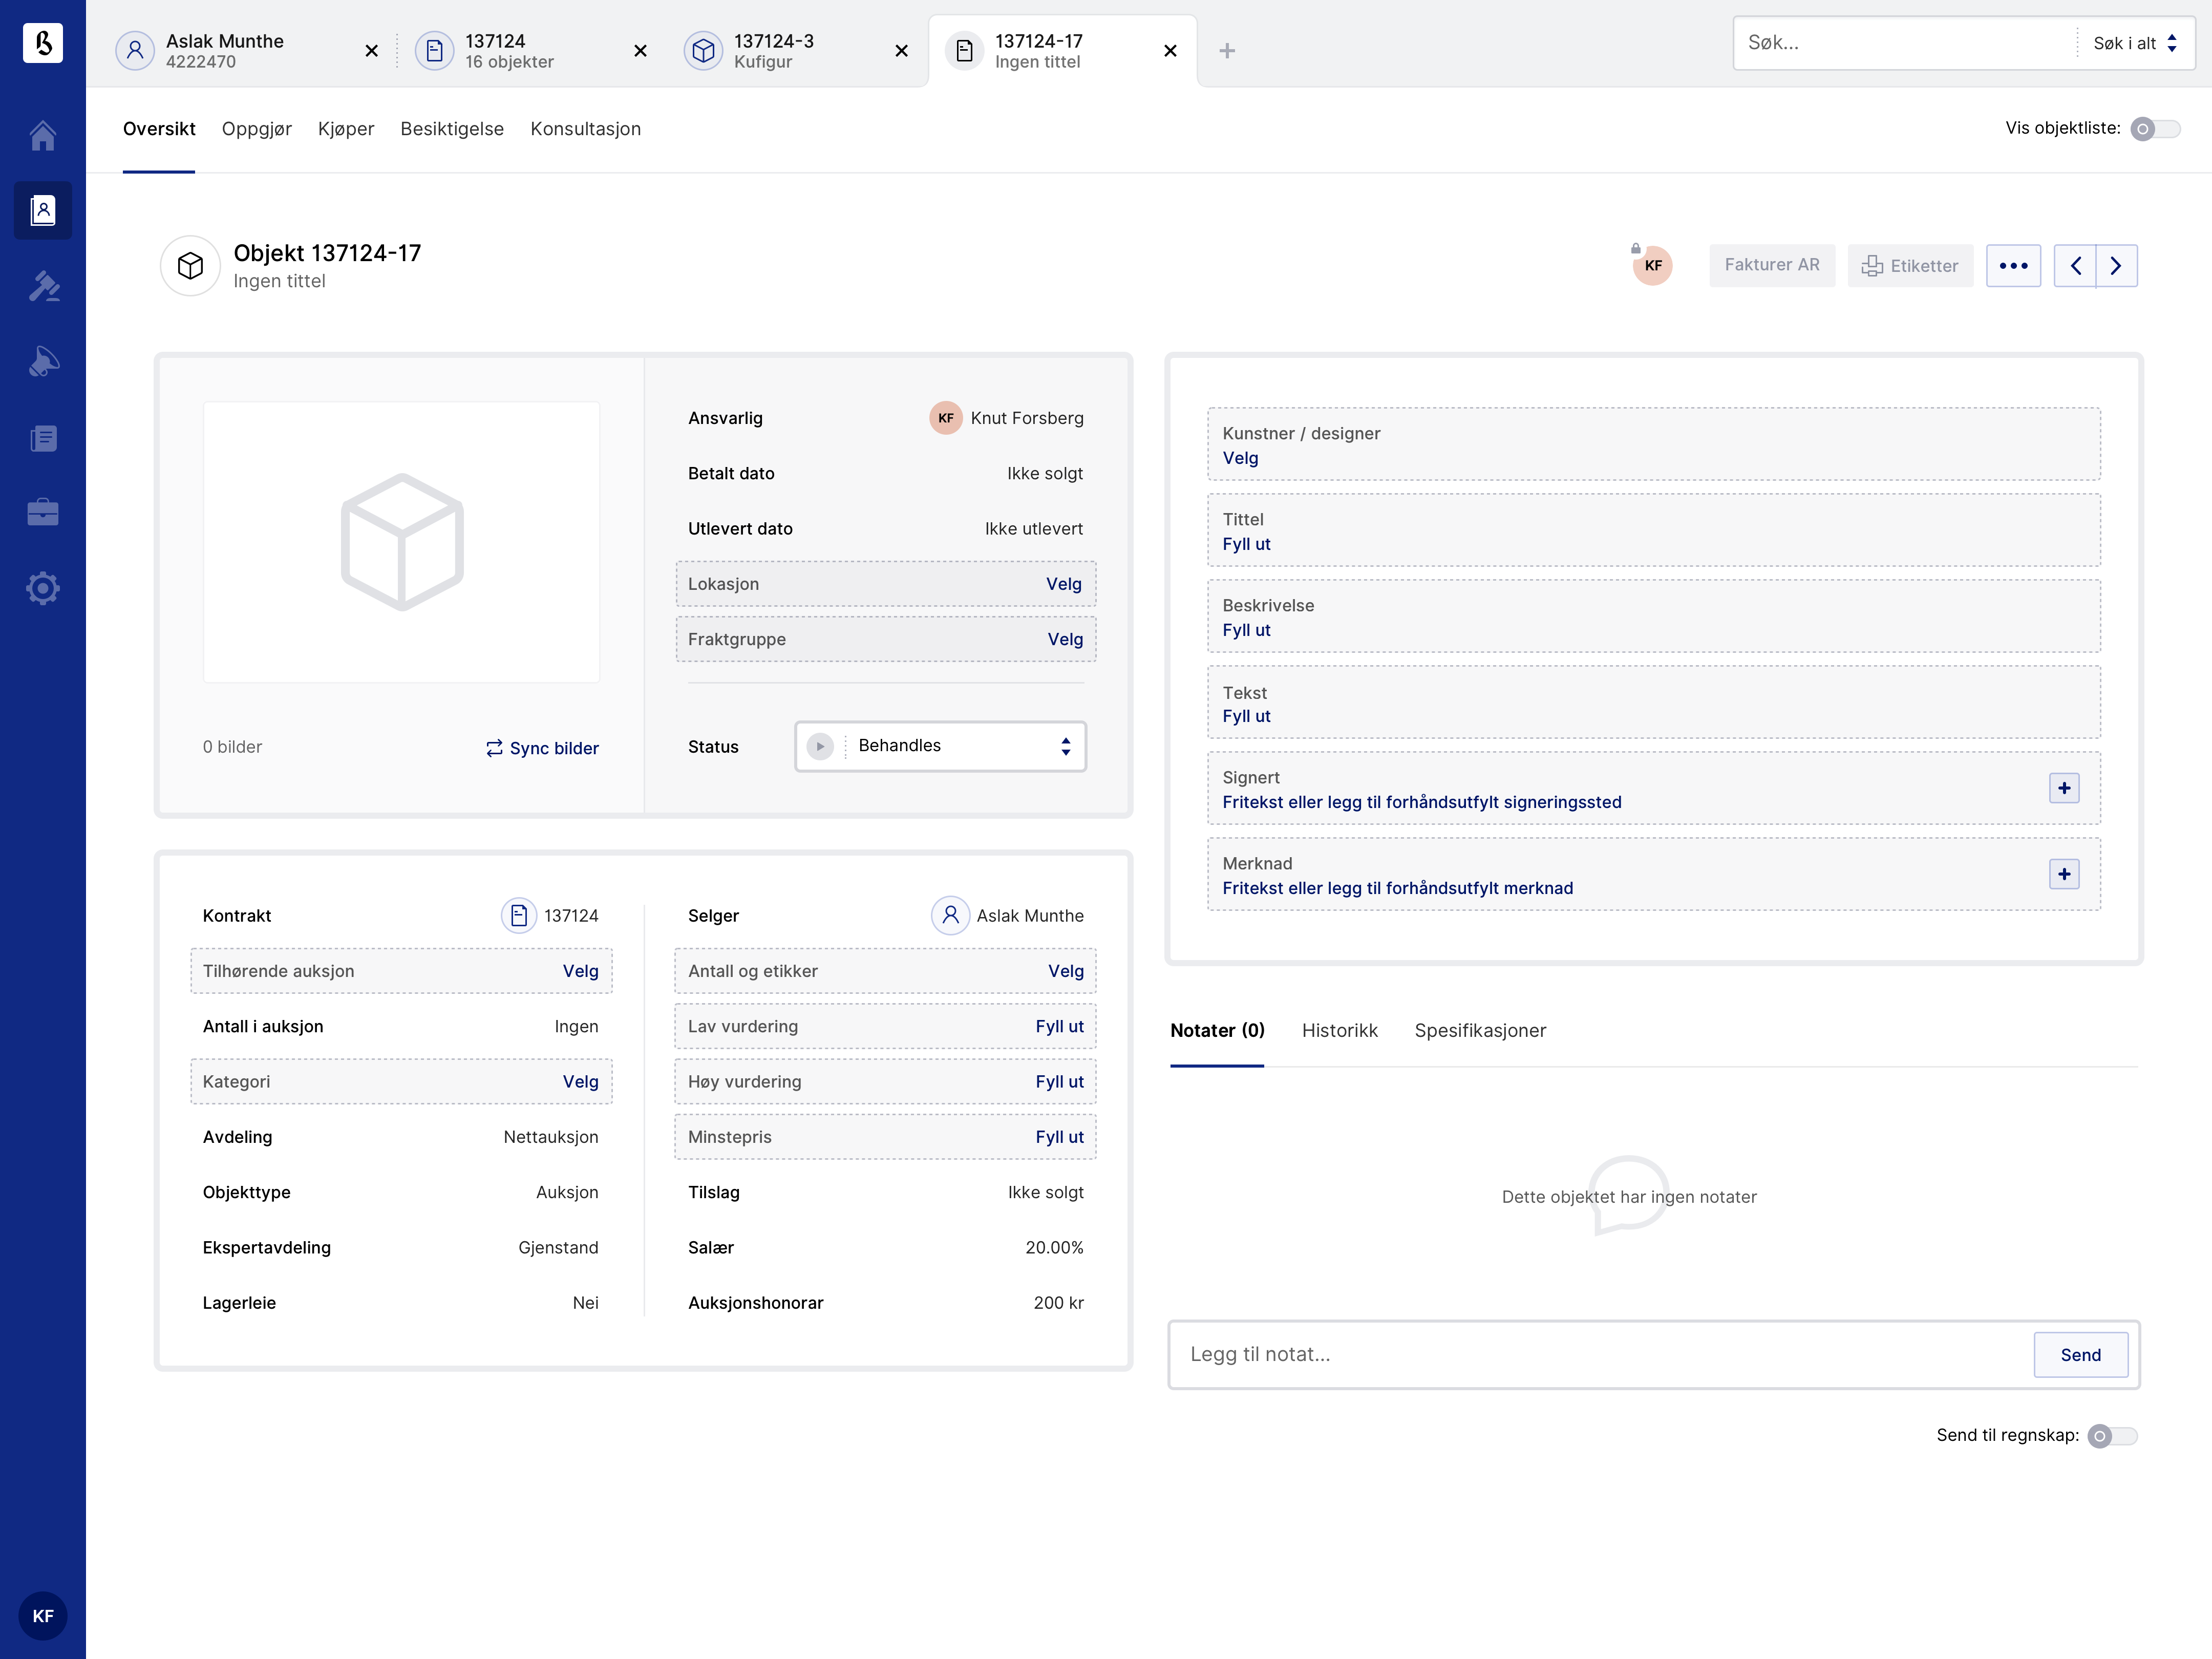The height and width of the screenshot is (1659, 2212).
Task: Click the play icon in Status selector
Action: click(820, 746)
